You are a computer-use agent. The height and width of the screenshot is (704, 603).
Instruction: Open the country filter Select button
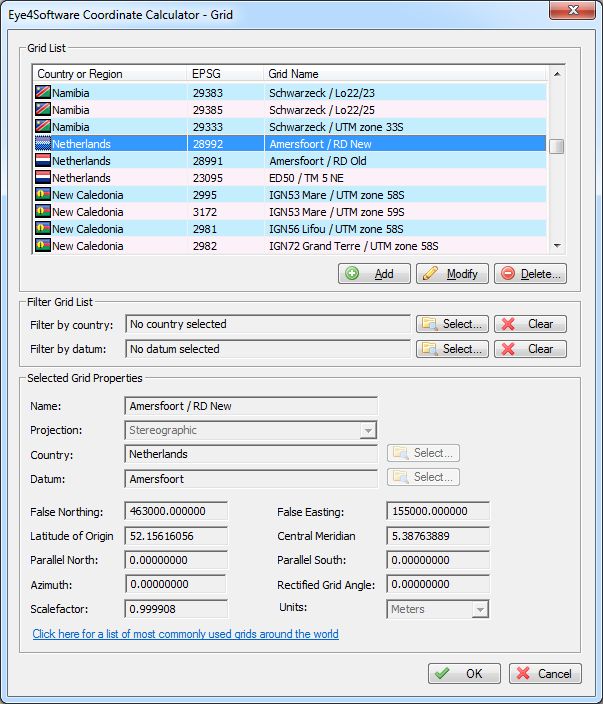452,324
